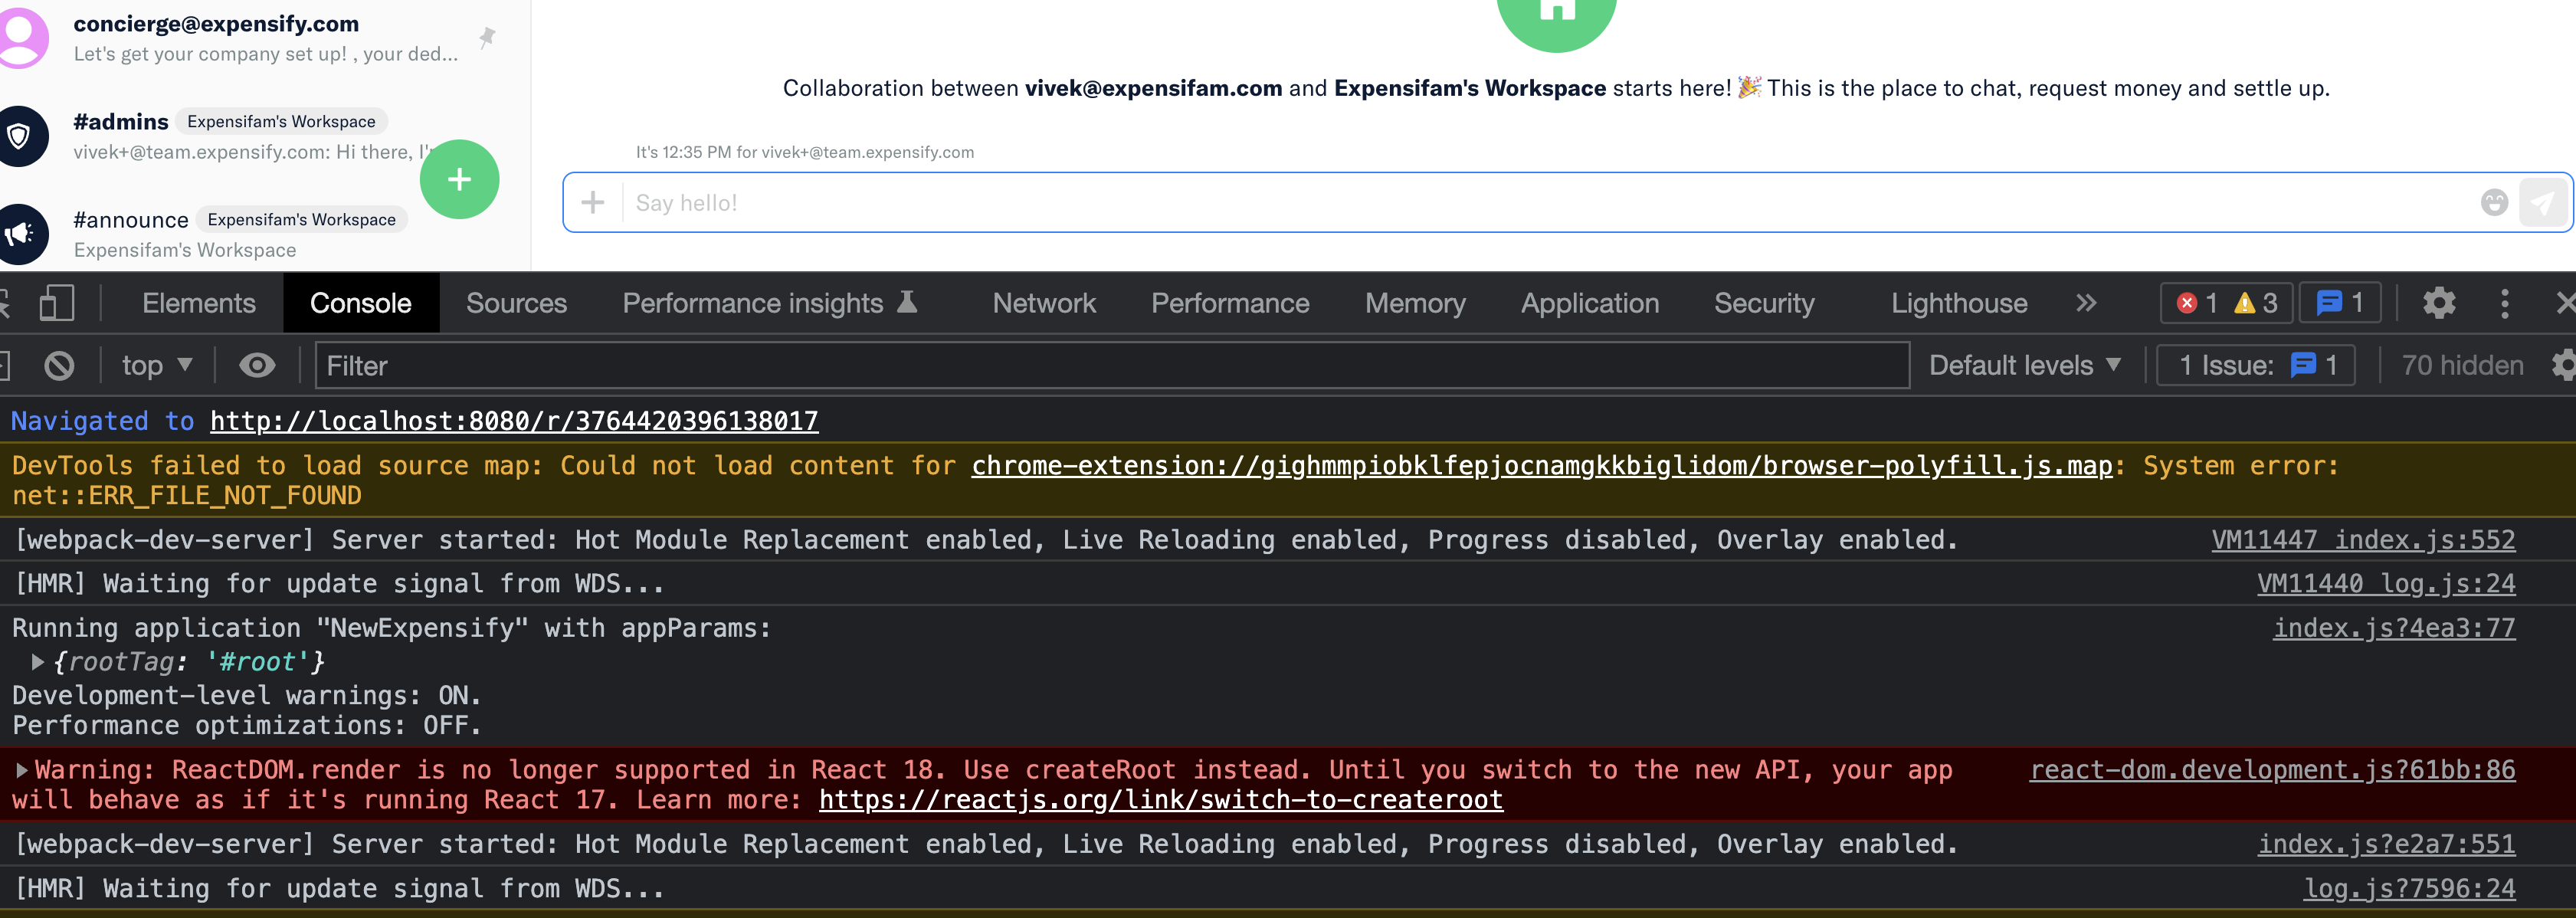Click the green plus floating action button

(x=459, y=179)
